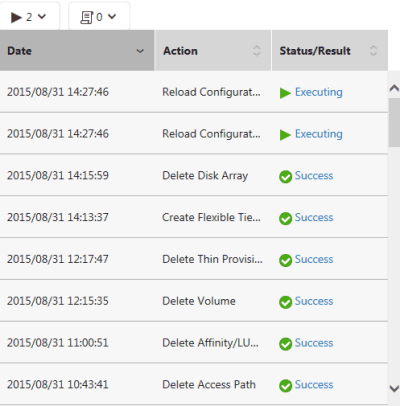Open Success link for Delete Affinity/LUN row
This screenshot has width=400, height=406.
pyautogui.click(x=314, y=343)
